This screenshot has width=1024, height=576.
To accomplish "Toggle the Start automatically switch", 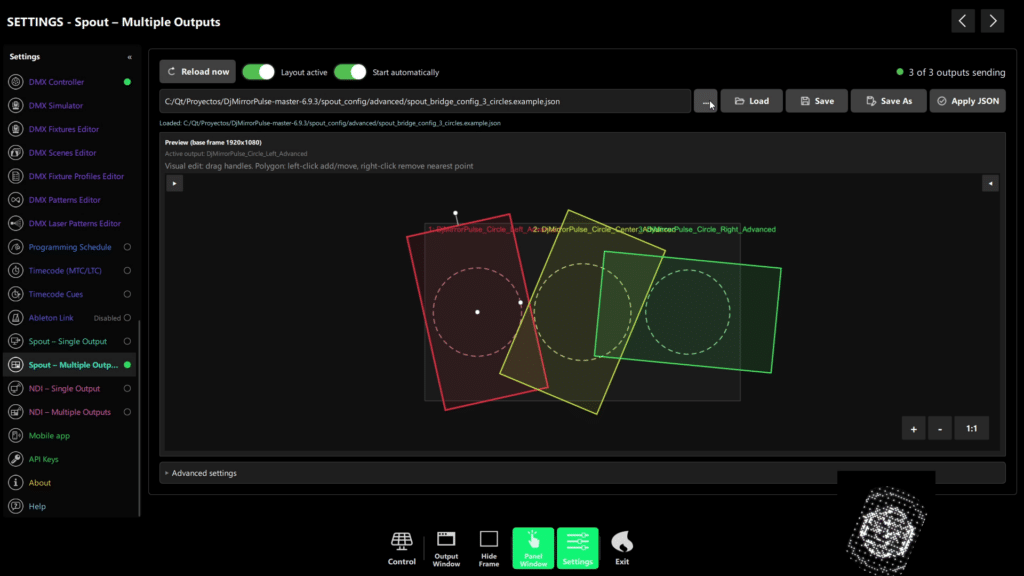I will tap(350, 72).
